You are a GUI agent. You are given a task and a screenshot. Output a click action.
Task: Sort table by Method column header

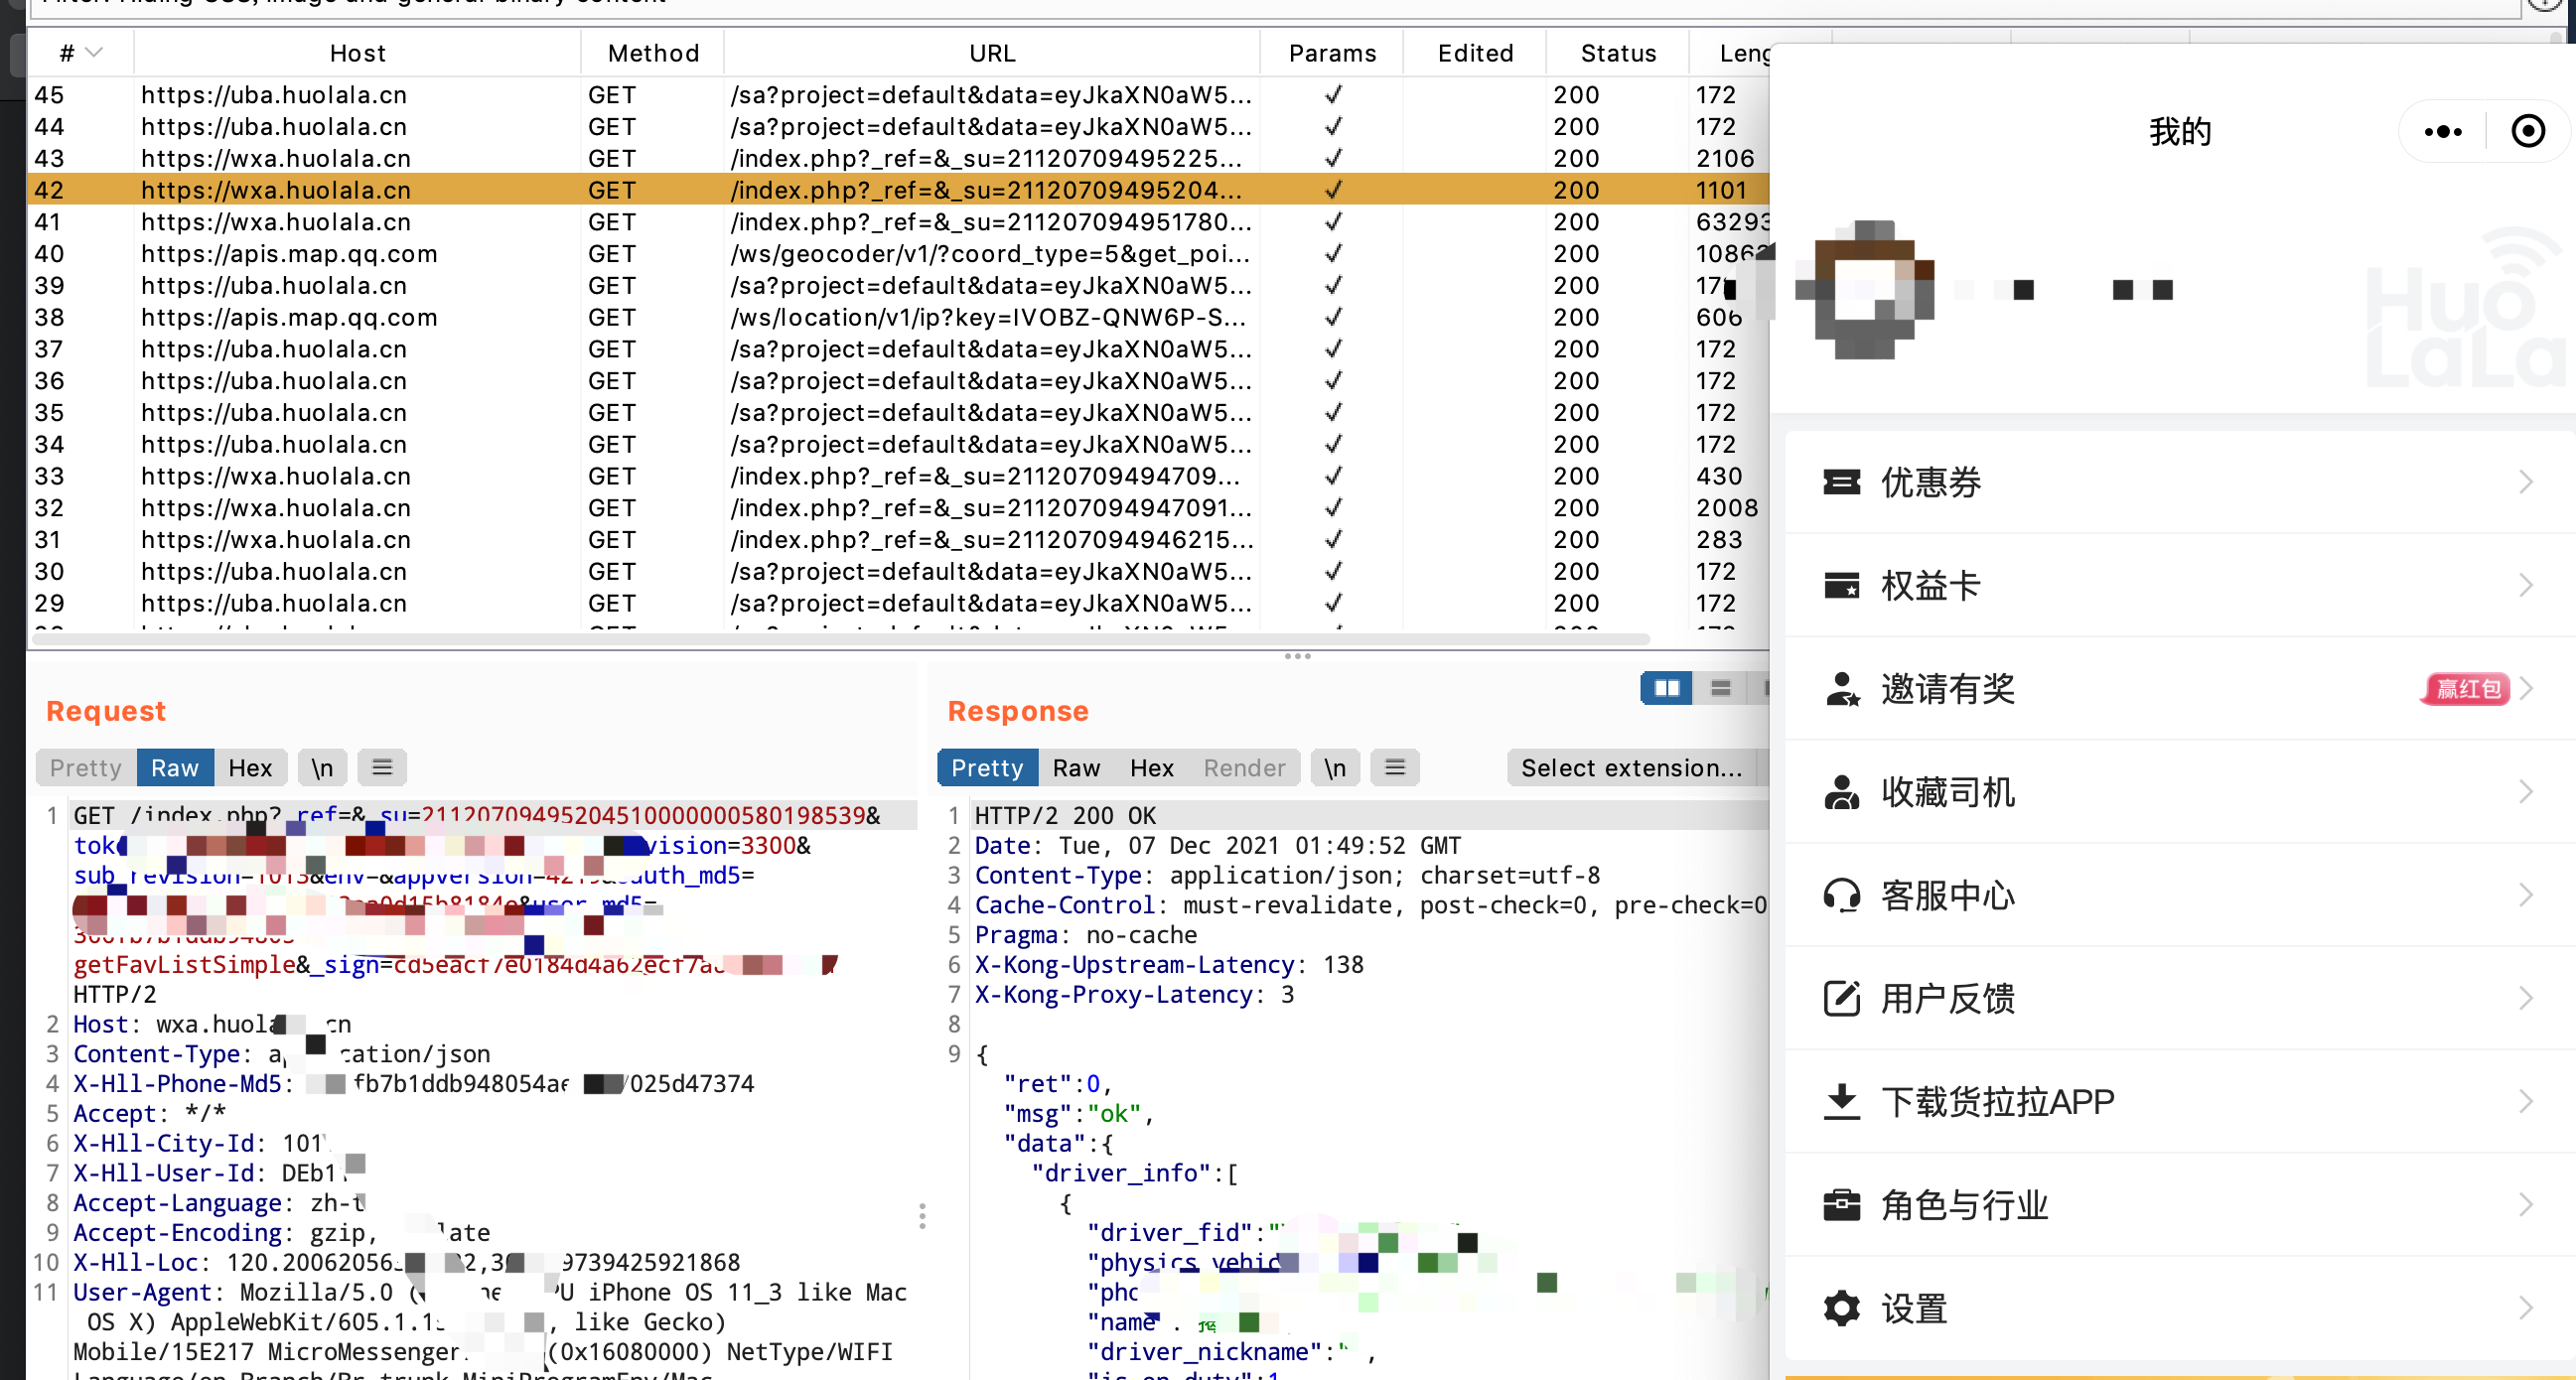[x=653, y=53]
